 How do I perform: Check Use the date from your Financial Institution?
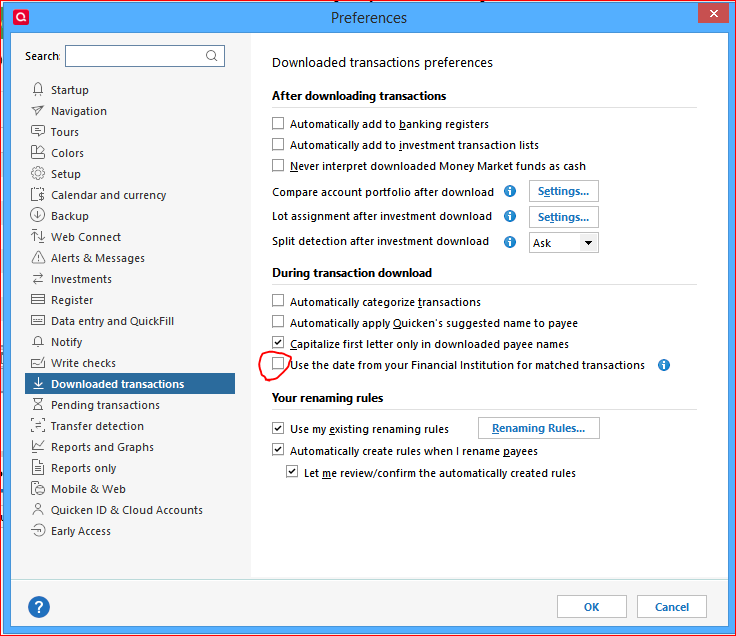278,363
